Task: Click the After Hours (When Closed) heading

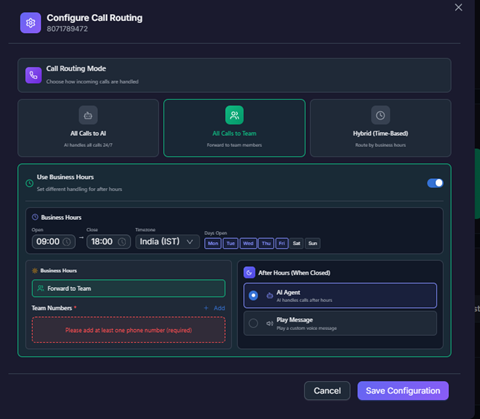Action: click(294, 273)
